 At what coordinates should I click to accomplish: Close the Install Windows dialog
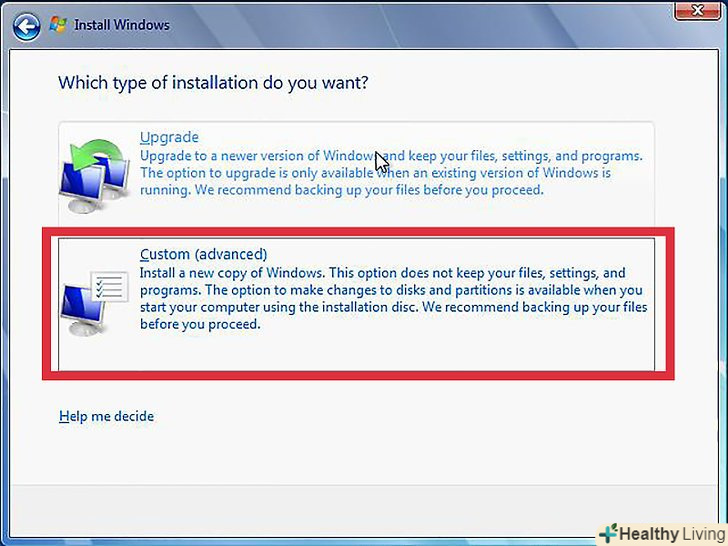click(x=697, y=10)
